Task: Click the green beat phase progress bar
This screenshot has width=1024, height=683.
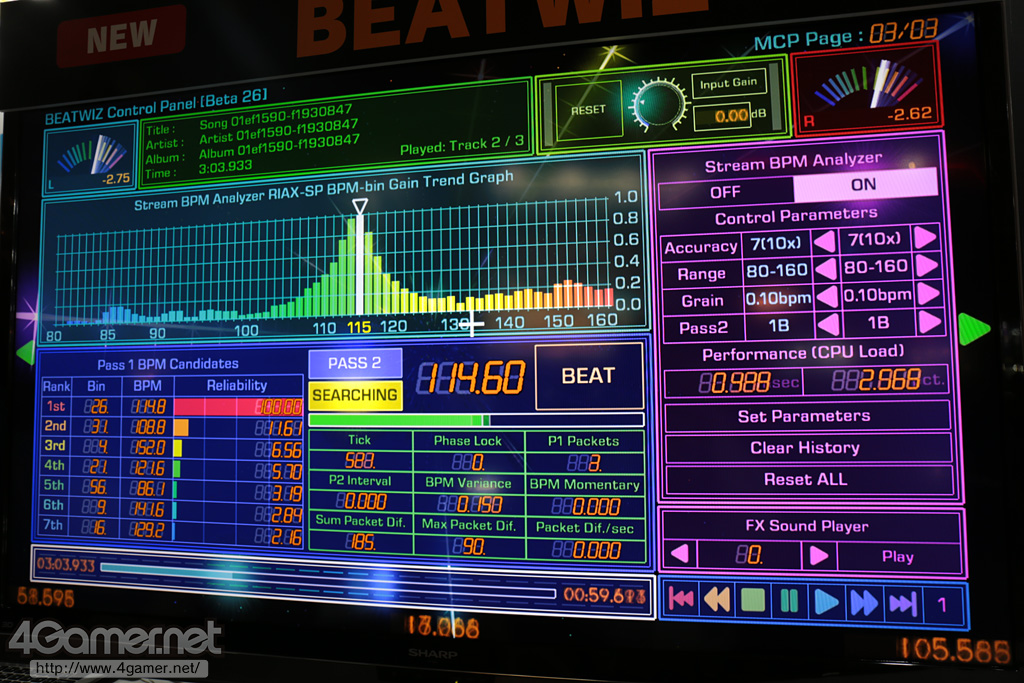Action: tap(476, 420)
